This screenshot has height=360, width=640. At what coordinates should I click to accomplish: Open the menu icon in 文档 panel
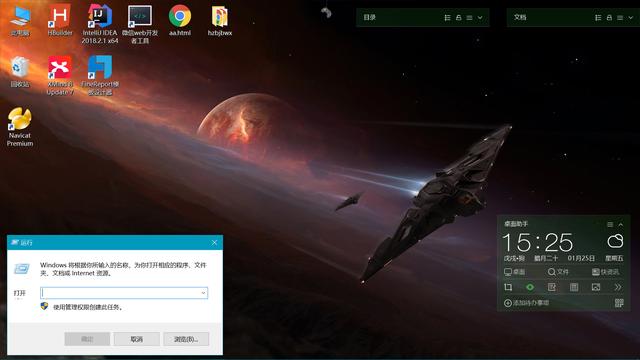(620, 18)
